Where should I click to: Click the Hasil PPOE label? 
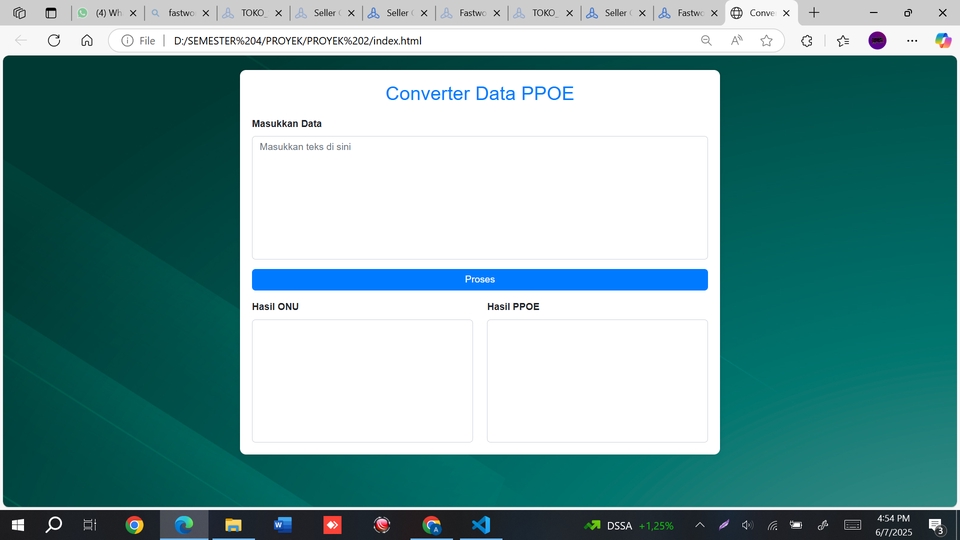point(513,307)
